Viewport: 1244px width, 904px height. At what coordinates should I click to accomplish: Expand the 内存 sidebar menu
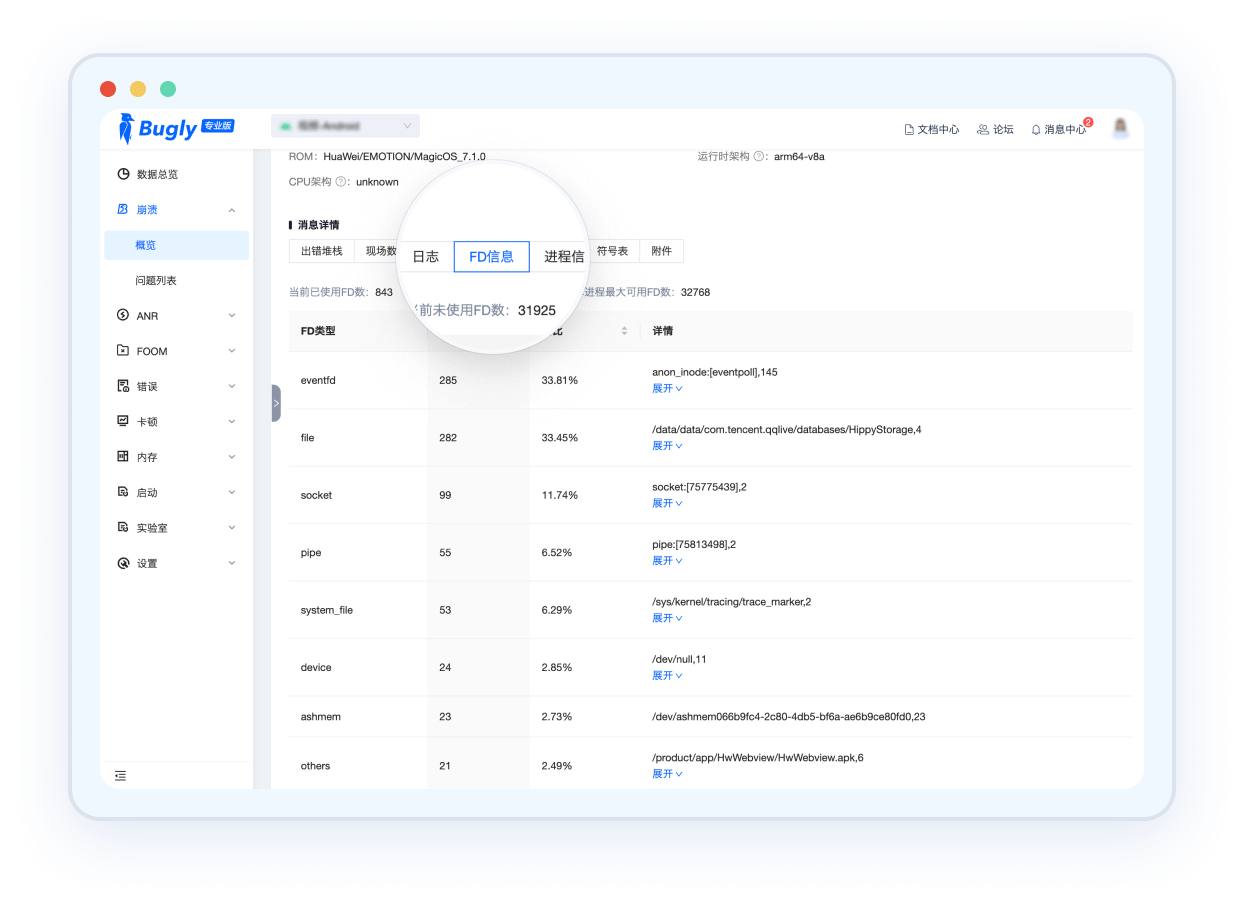(x=232, y=457)
